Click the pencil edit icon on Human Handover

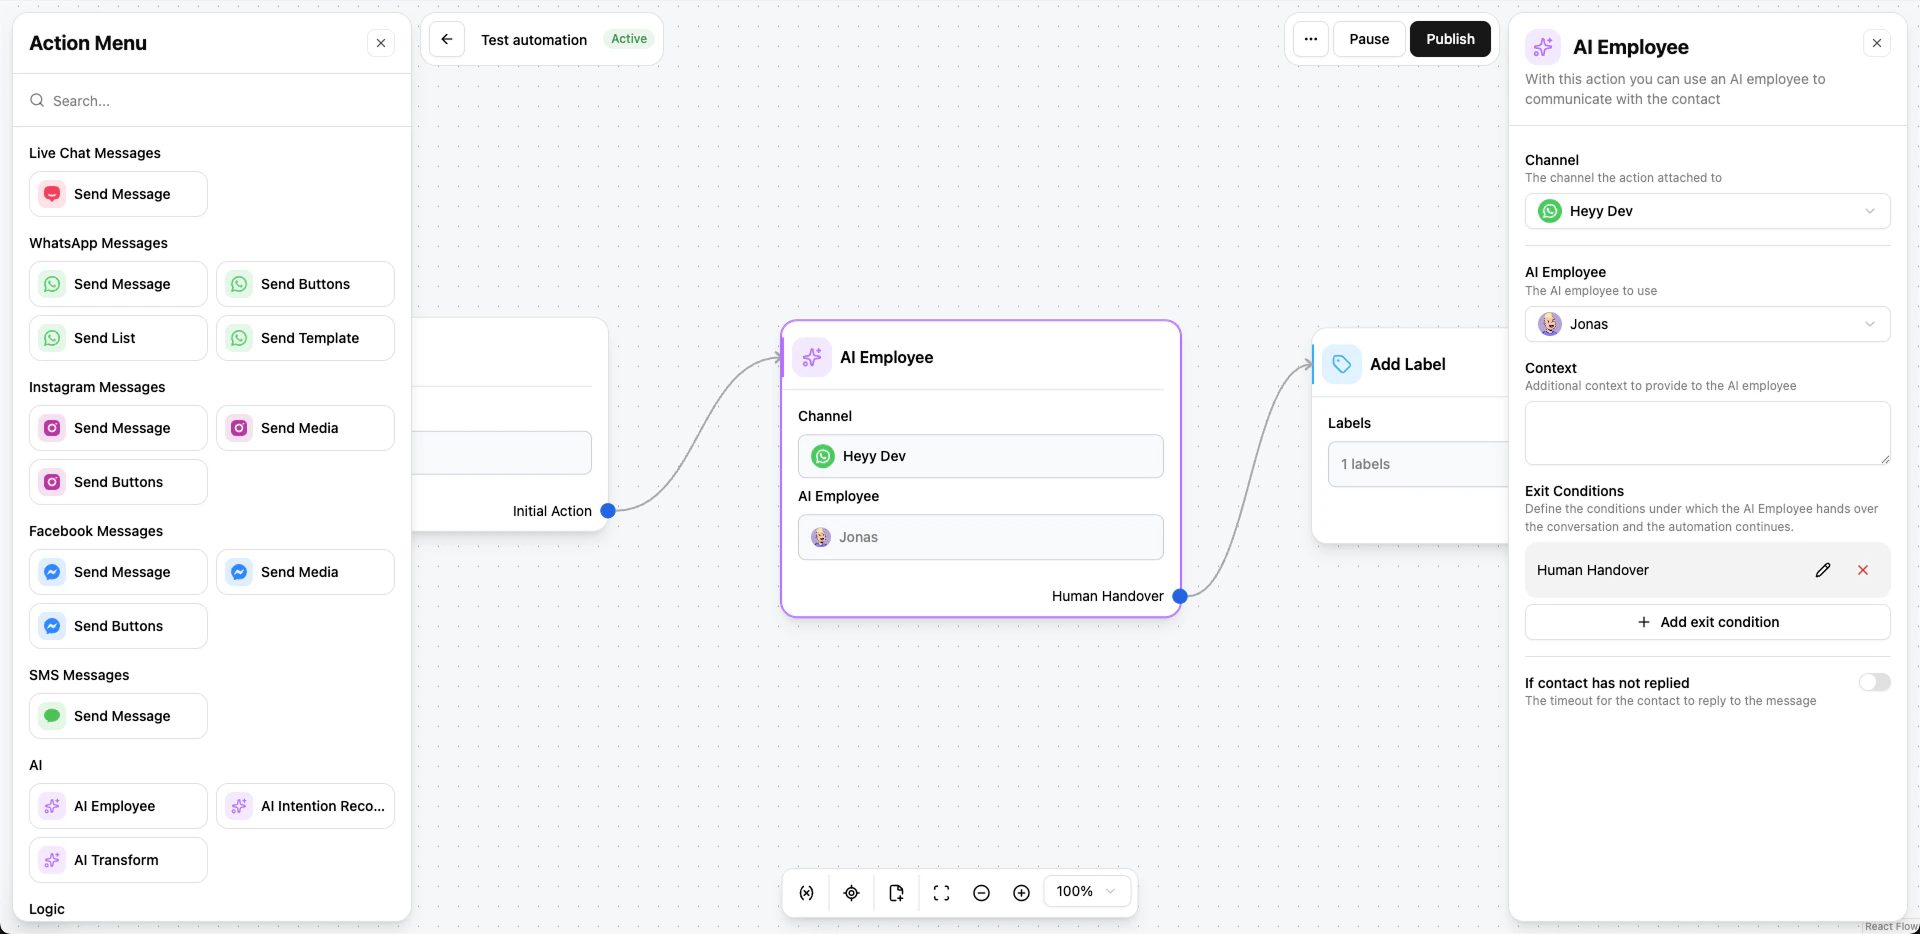point(1822,569)
